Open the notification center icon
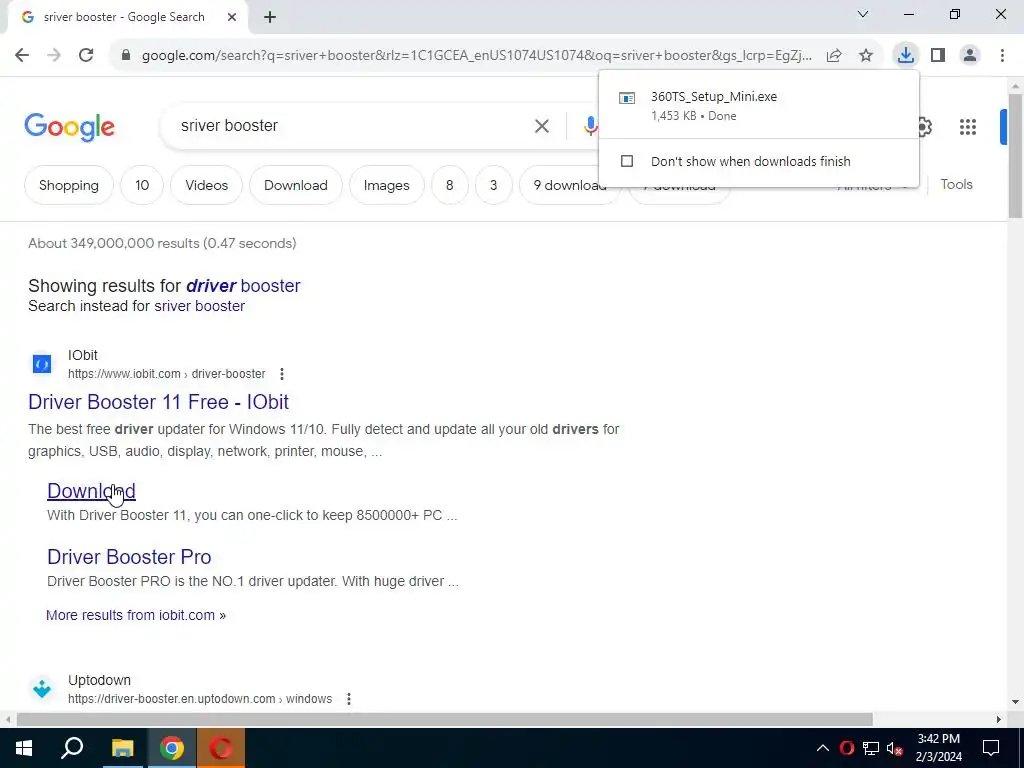The width and height of the screenshot is (1024, 768). click(x=991, y=748)
